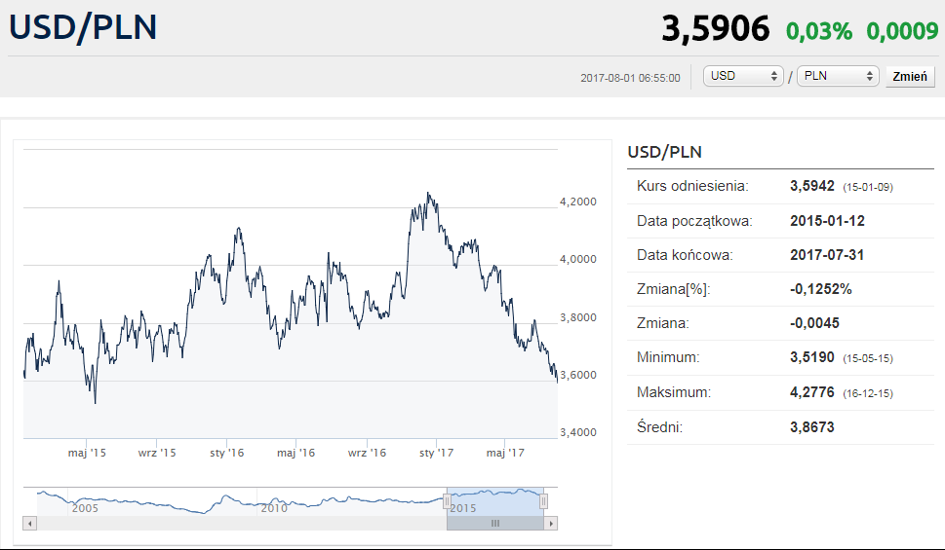Click the sty '16 axis label
The height and width of the screenshot is (550, 945).
227,453
